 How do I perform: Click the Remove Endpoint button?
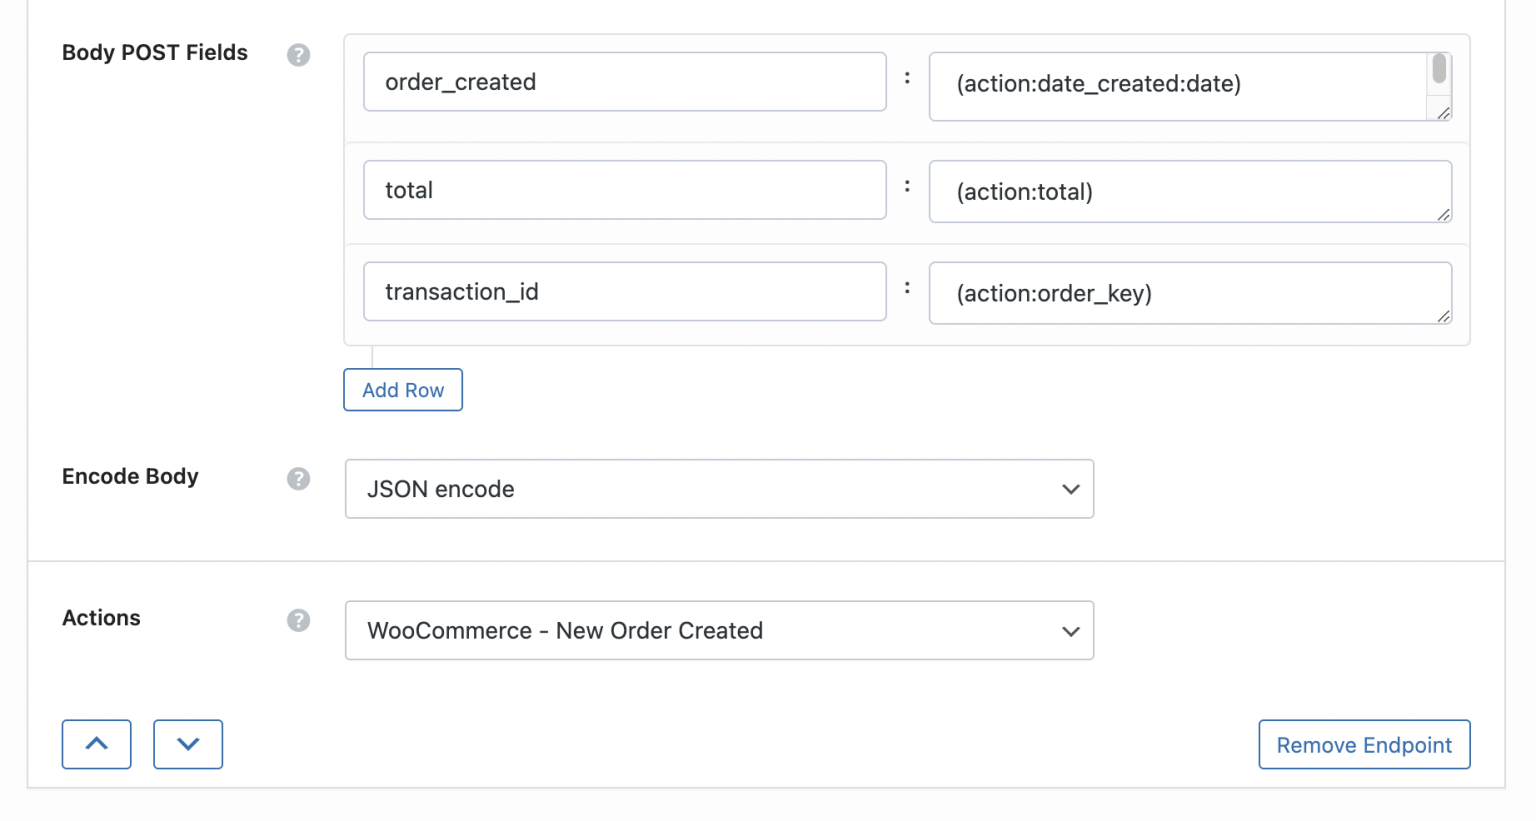(x=1363, y=744)
